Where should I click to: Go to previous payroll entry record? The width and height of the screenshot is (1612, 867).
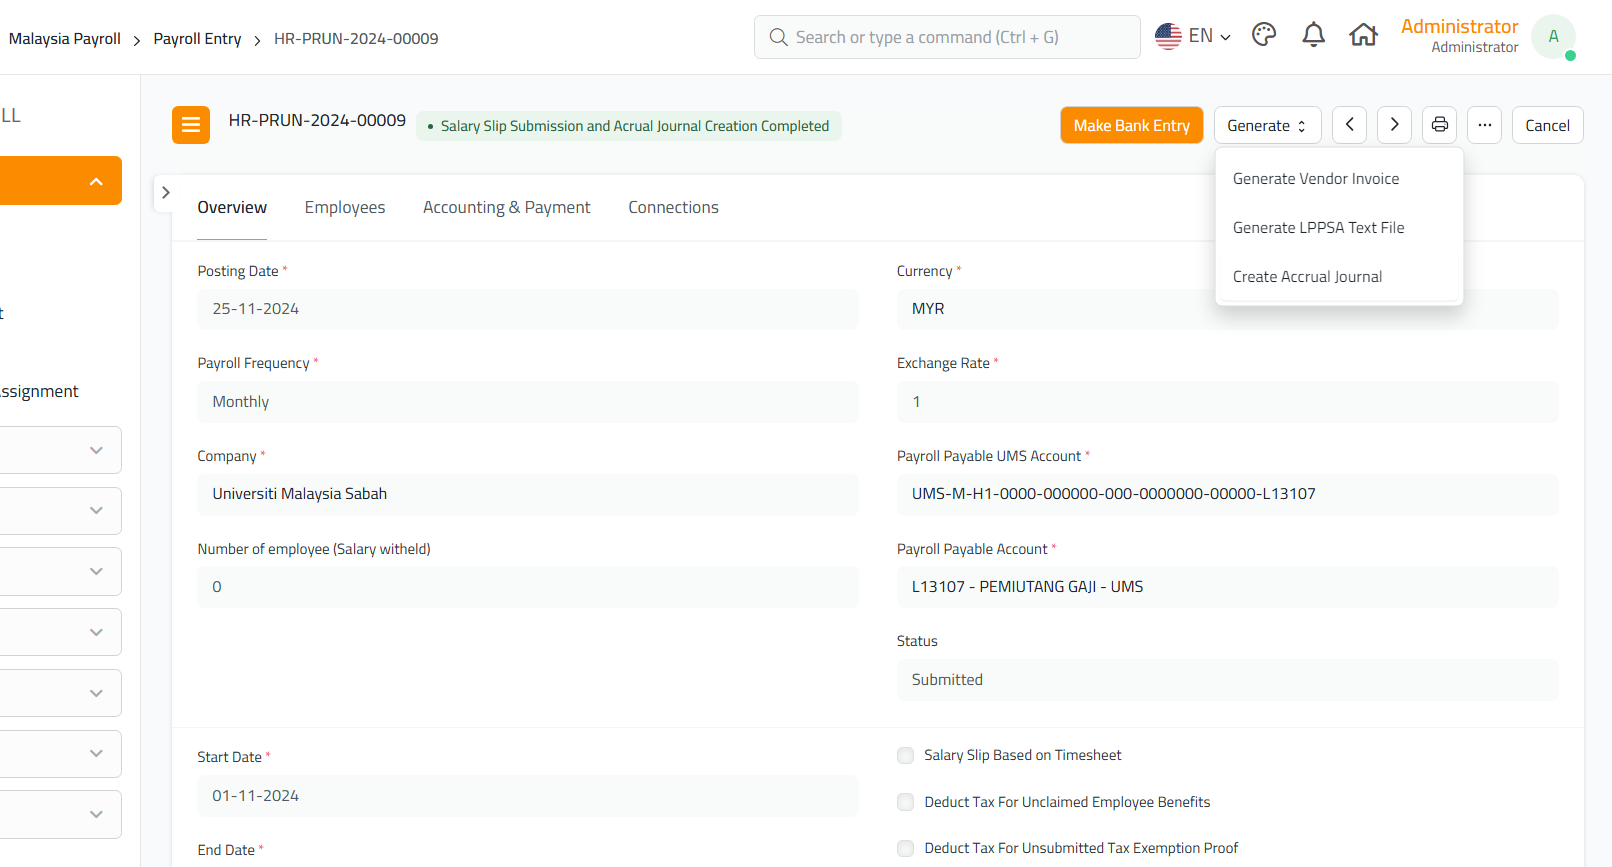pyautogui.click(x=1349, y=125)
